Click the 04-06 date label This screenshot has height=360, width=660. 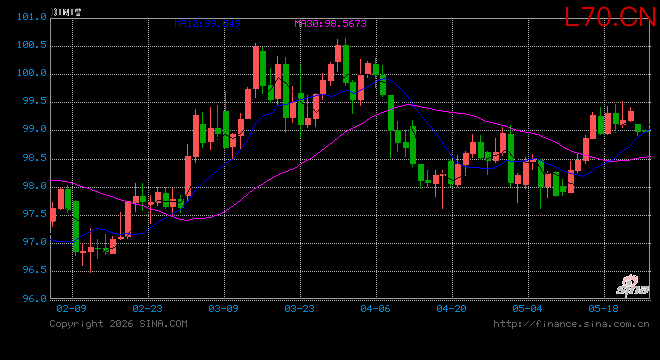[375, 309]
